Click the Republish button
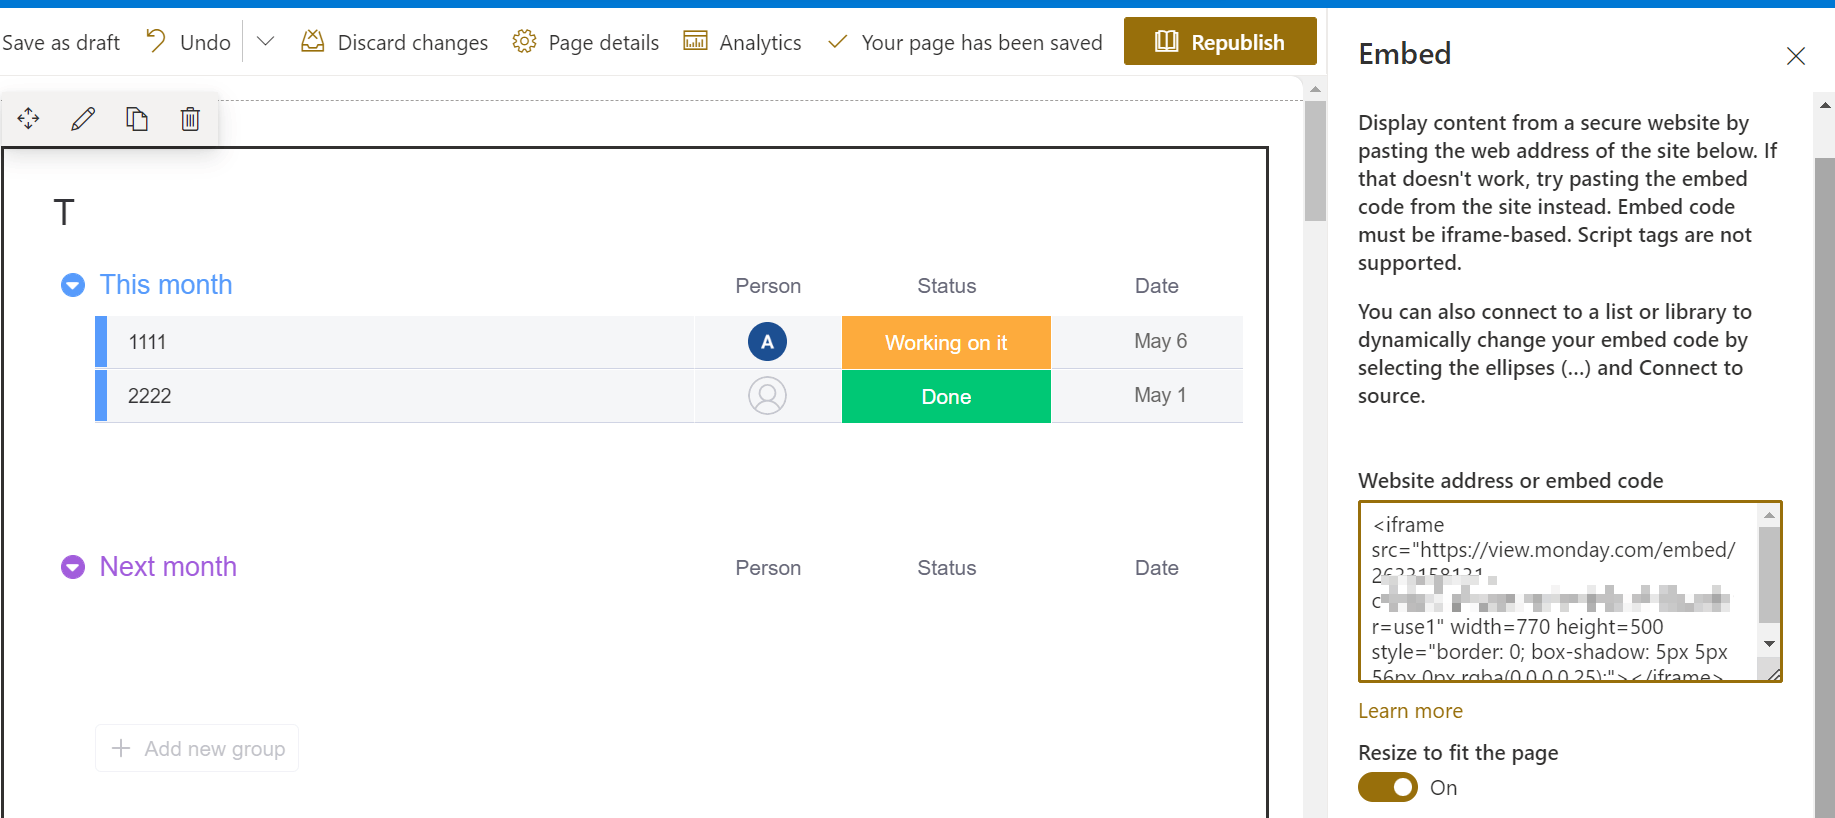Screen dimensions: 1835x818 pos(1220,41)
